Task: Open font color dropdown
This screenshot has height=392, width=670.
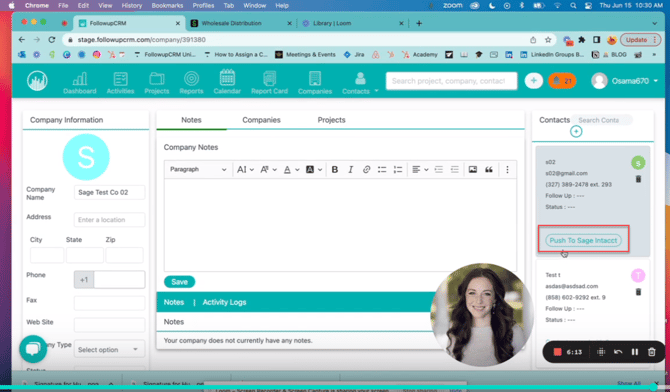Action: [291, 170]
